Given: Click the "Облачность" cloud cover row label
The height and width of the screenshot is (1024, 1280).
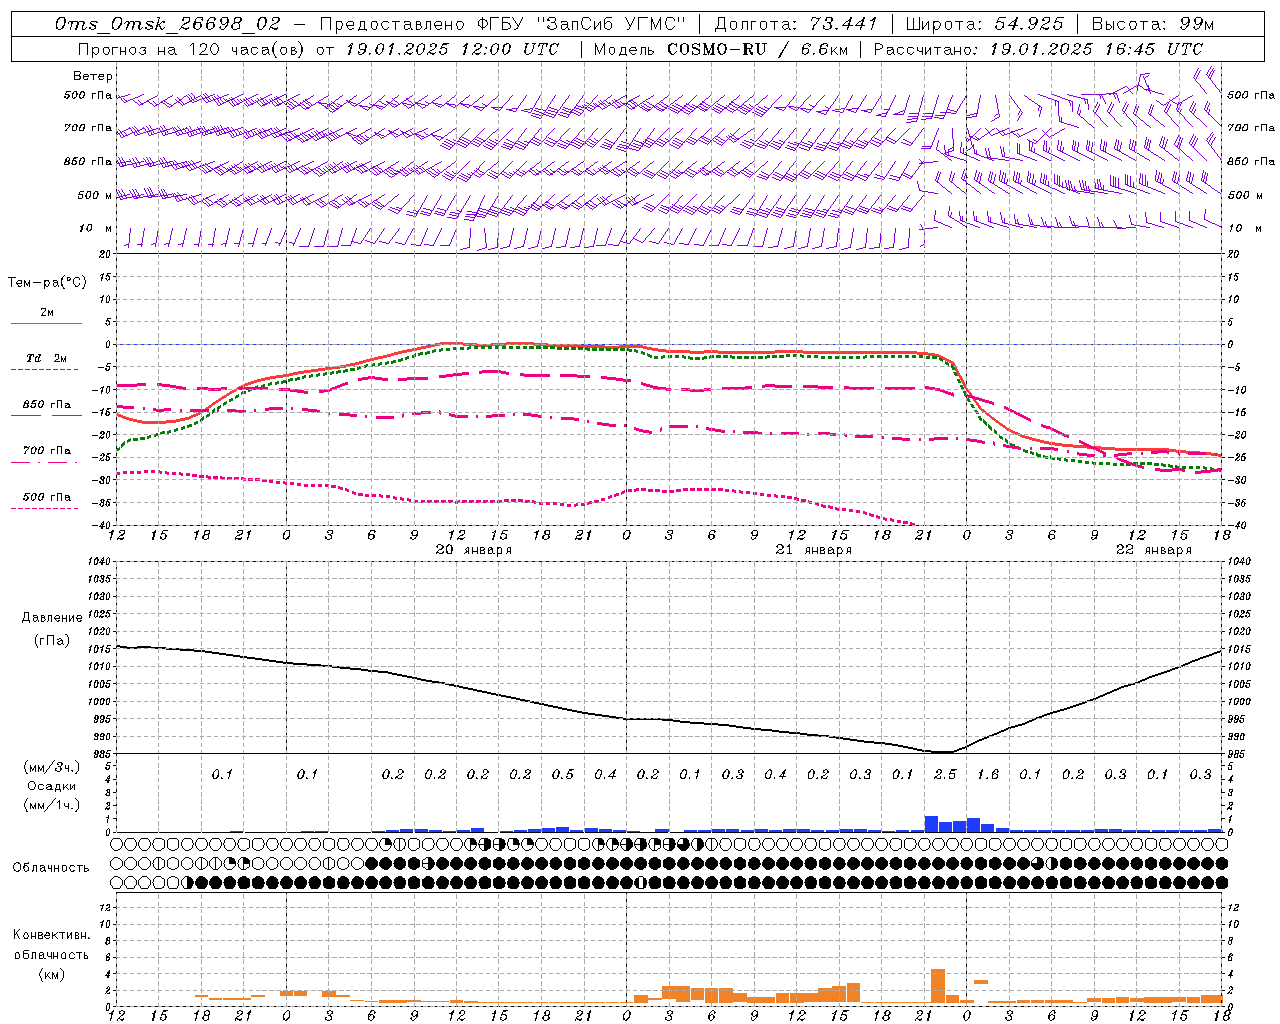Looking at the screenshot, I should coord(51,868).
